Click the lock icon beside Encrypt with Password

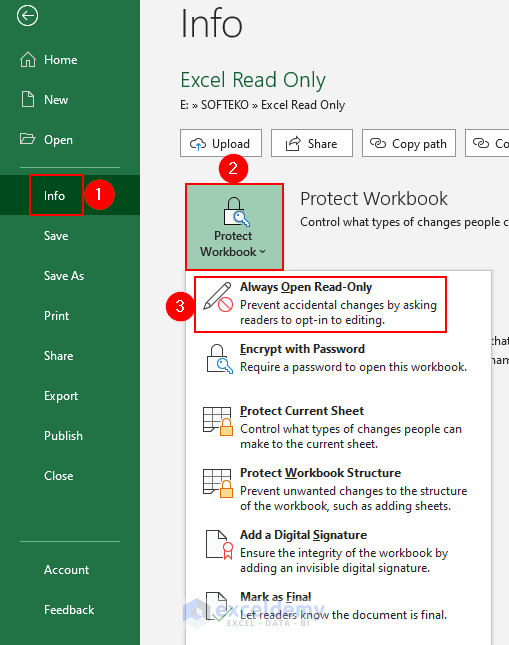(219, 359)
